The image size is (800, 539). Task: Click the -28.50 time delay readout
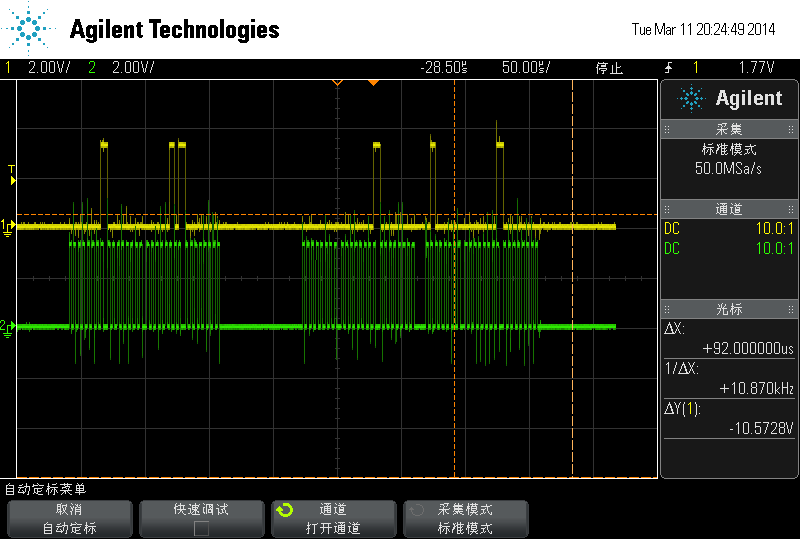pos(444,67)
